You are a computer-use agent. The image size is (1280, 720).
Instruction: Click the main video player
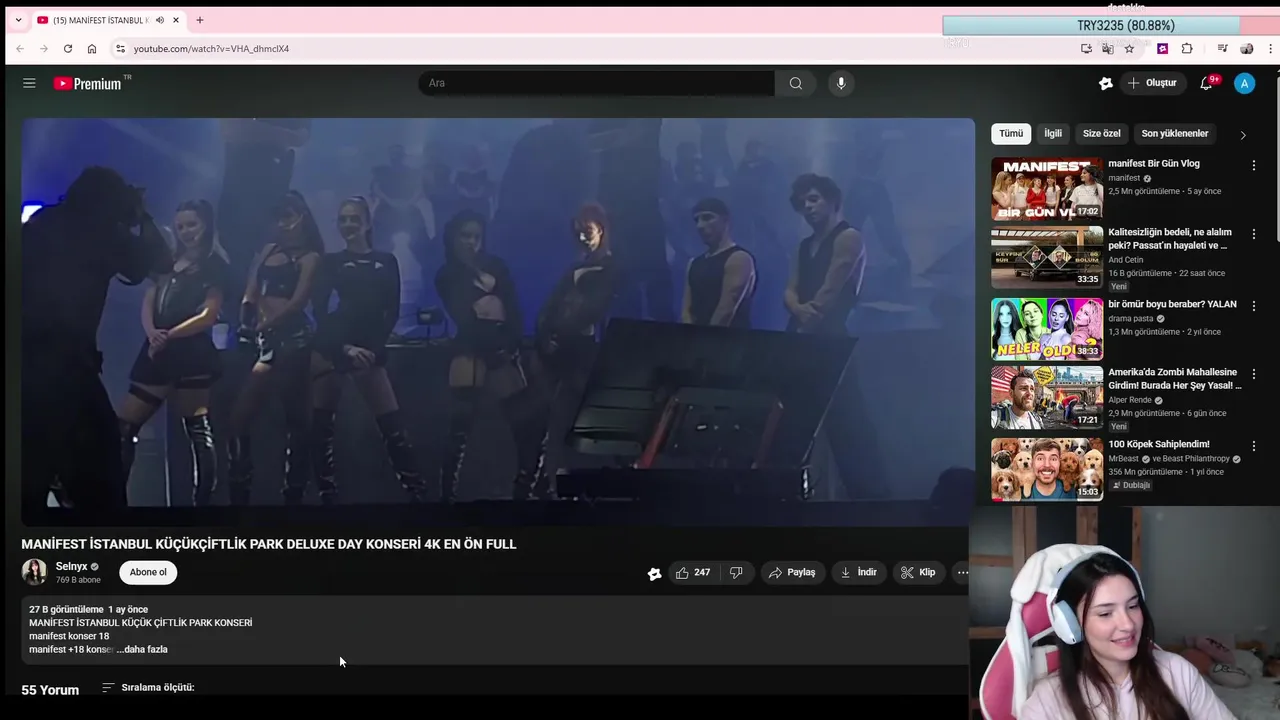pos(498,322)
